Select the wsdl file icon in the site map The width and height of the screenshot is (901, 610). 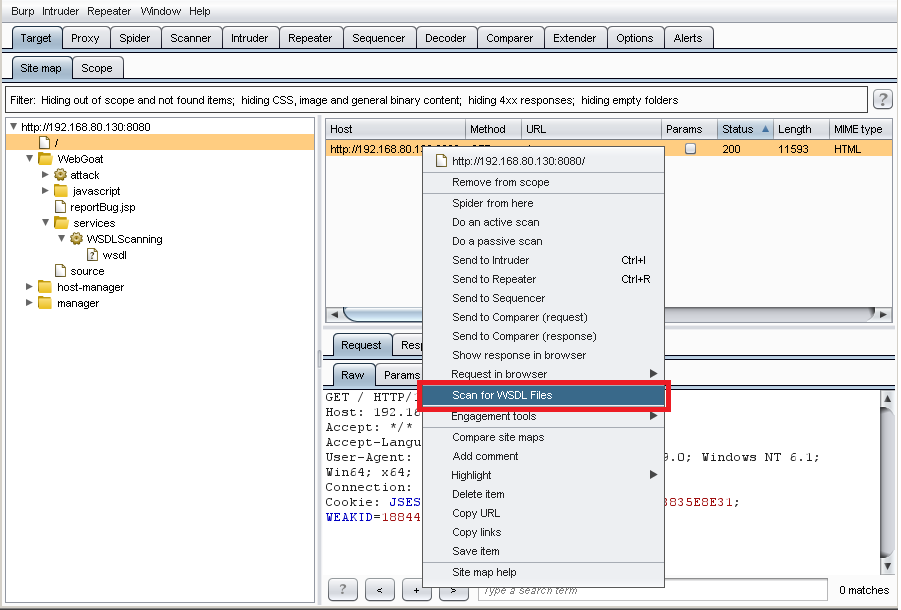(92, 255)
